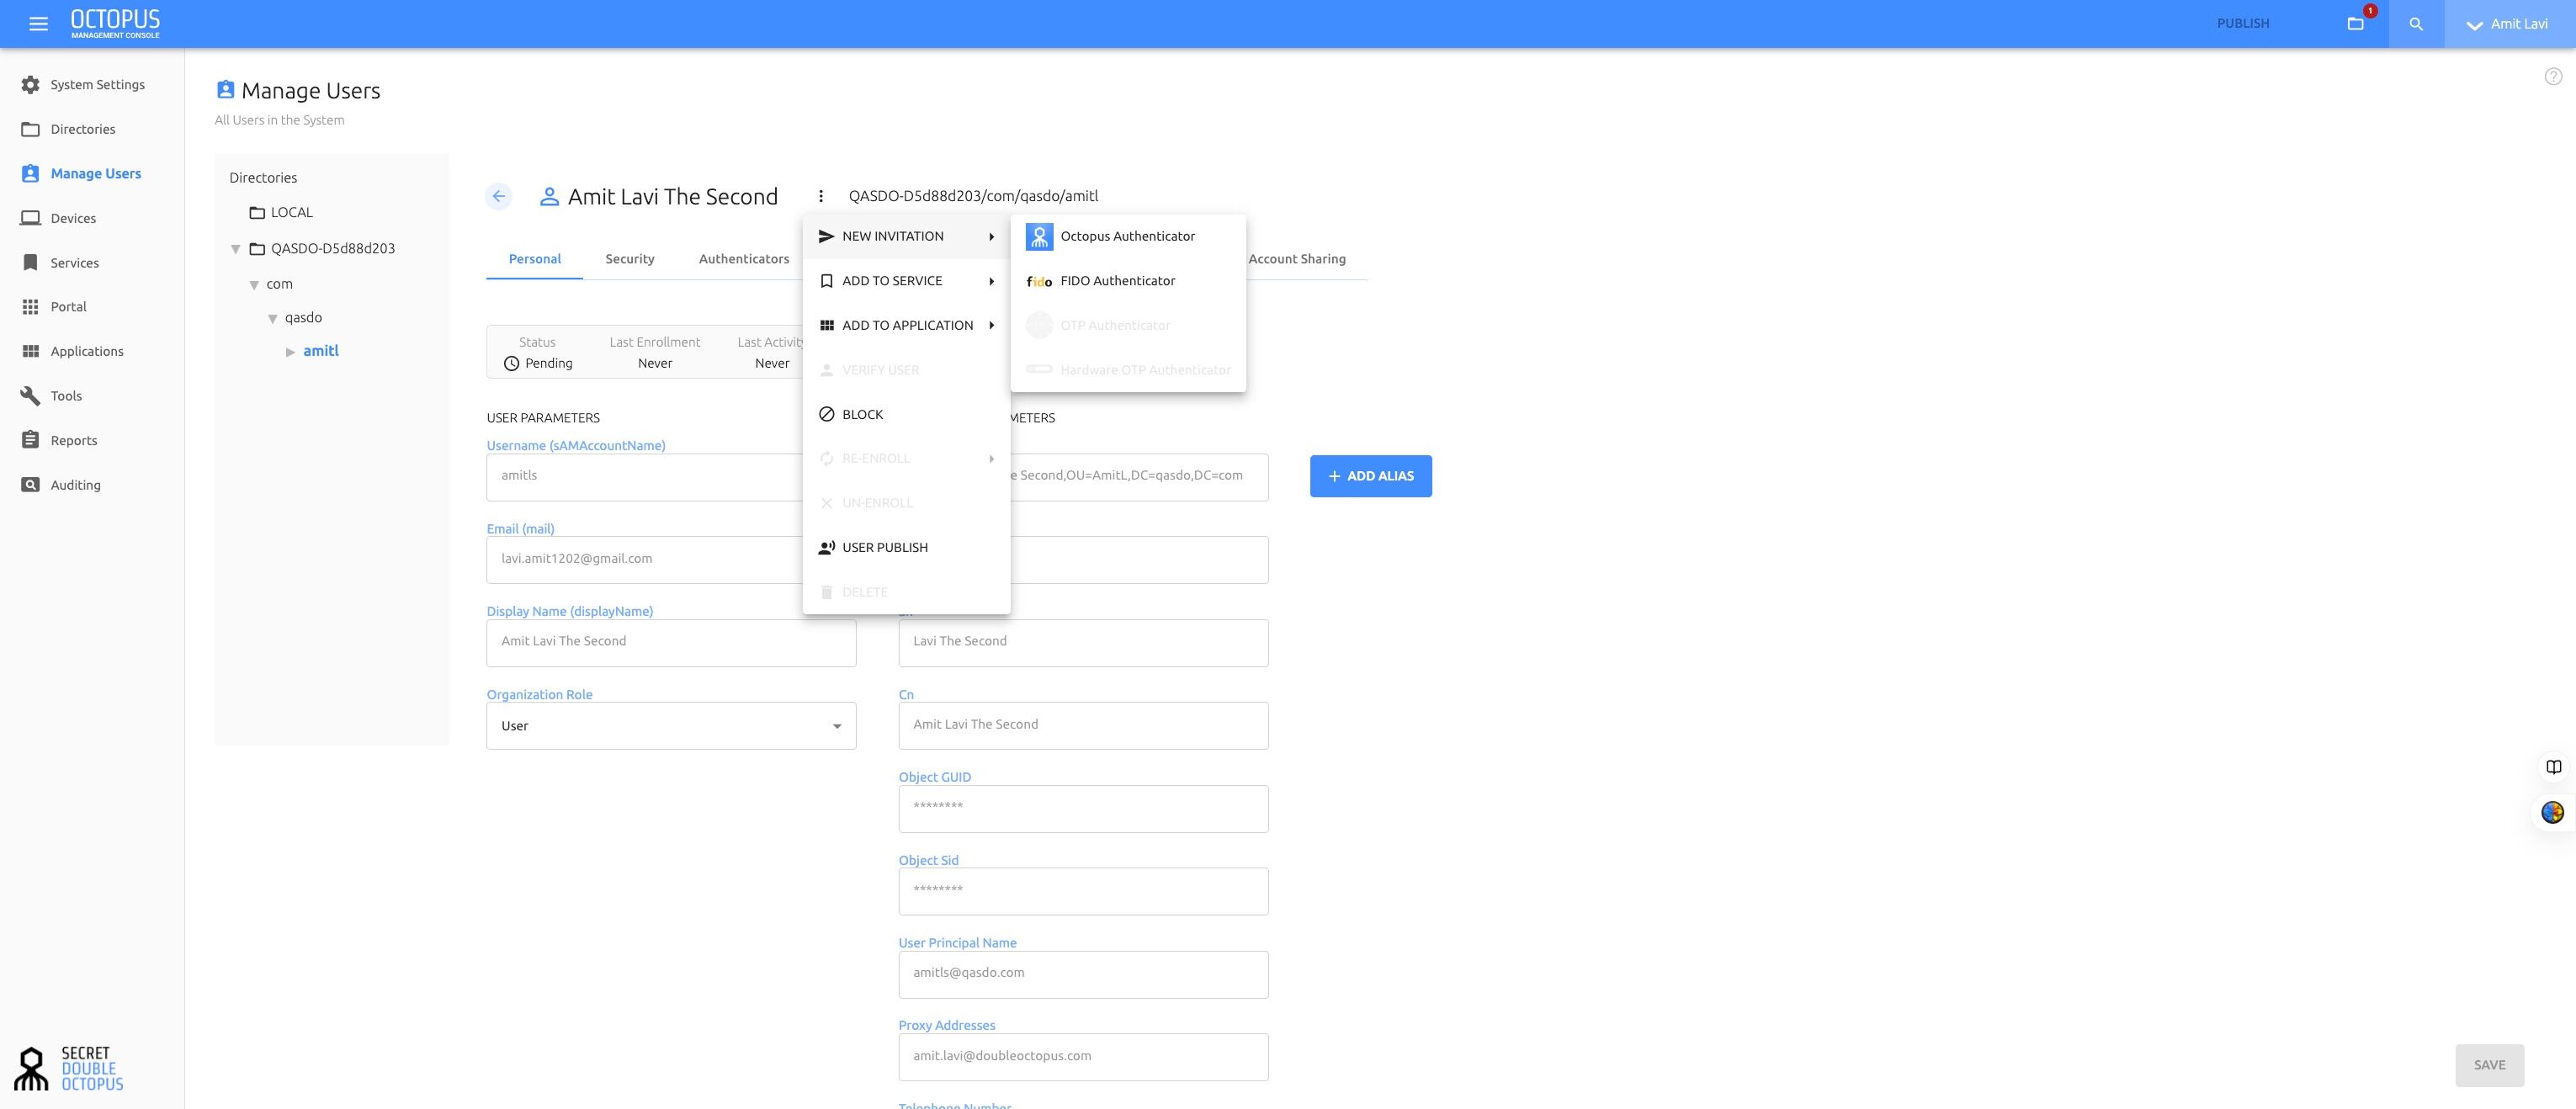Viewport: 2576px width, 1109px height.
Task: Click the Pending status clock icon
Action: [511, 364]
